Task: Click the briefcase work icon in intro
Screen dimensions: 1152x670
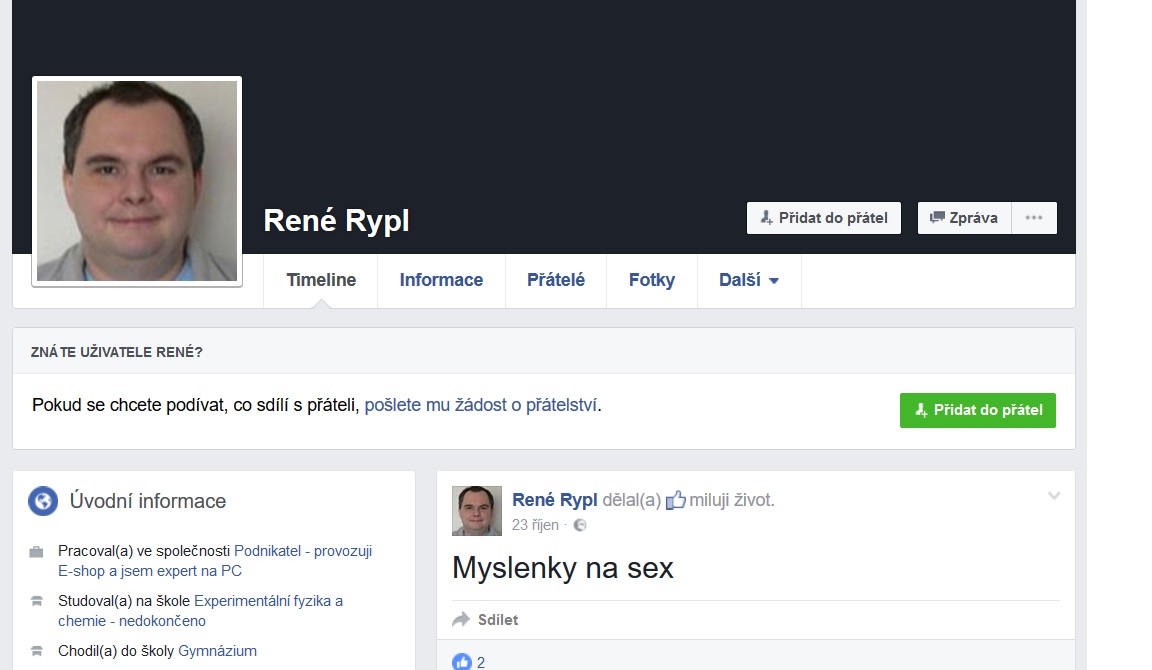Action: (x=37, y=551)
